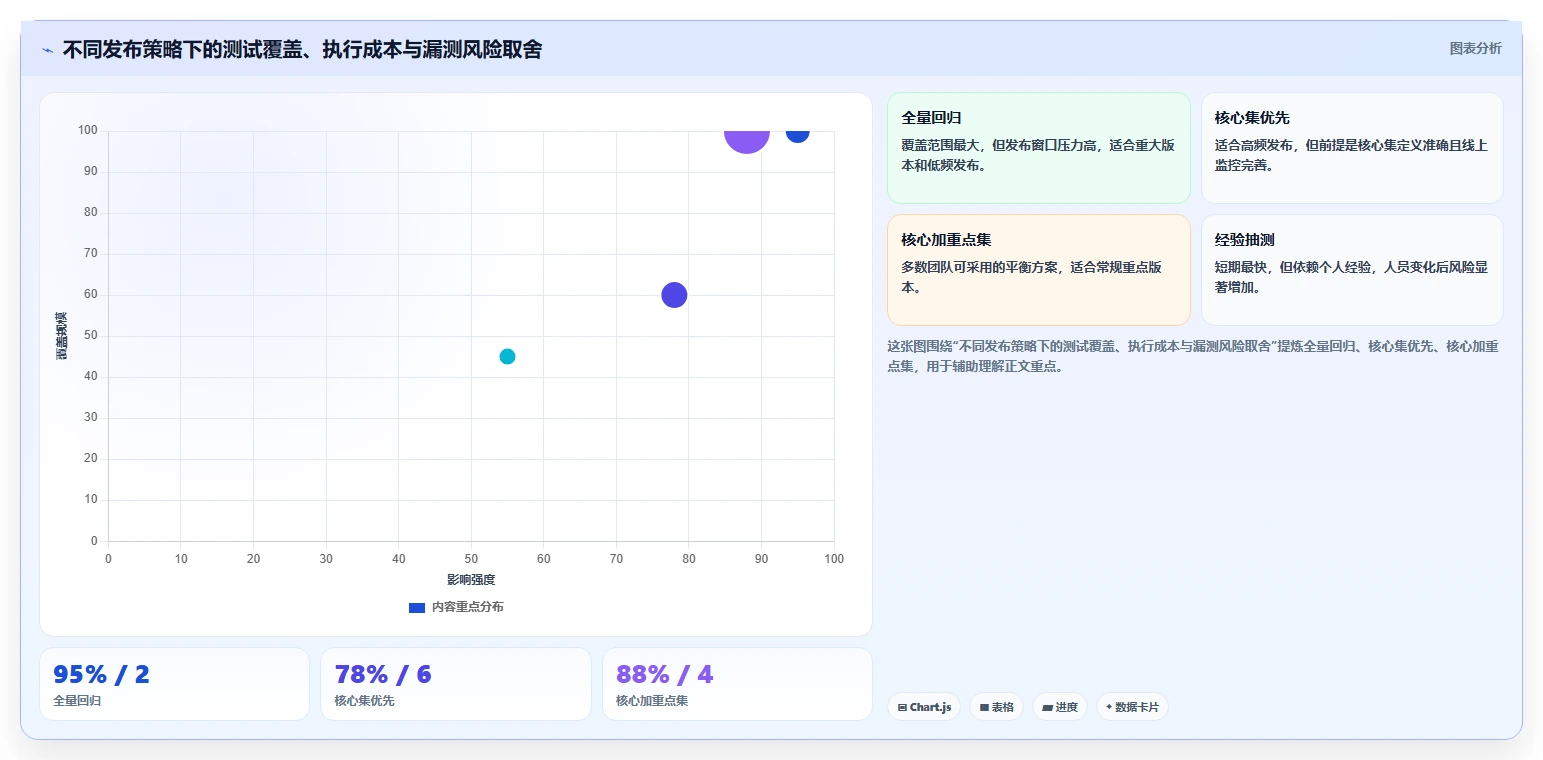The image size is (1543, 760).
Task: Click the main title 不同发布策略下的测试覆盖 heading
Action: [x=302, y=49]
